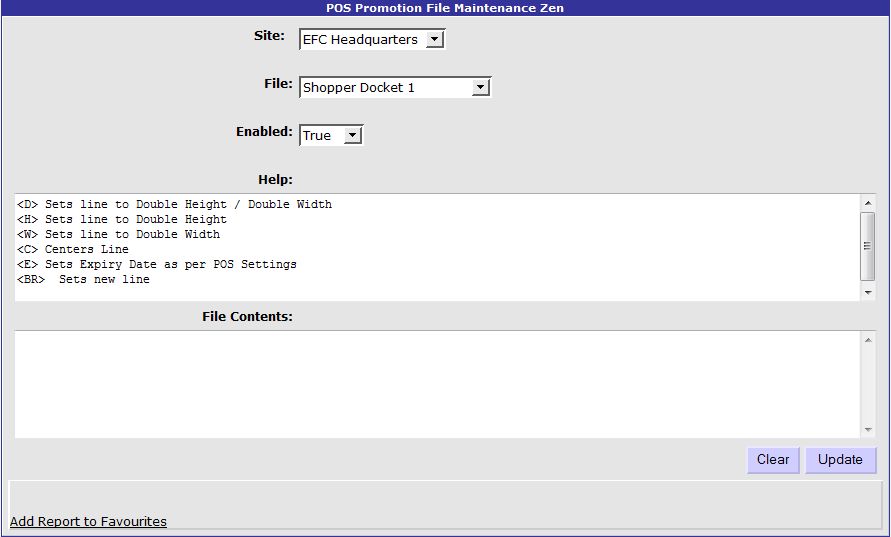Click the Site: field label
The image size is (891, 537).
(269, 36)
